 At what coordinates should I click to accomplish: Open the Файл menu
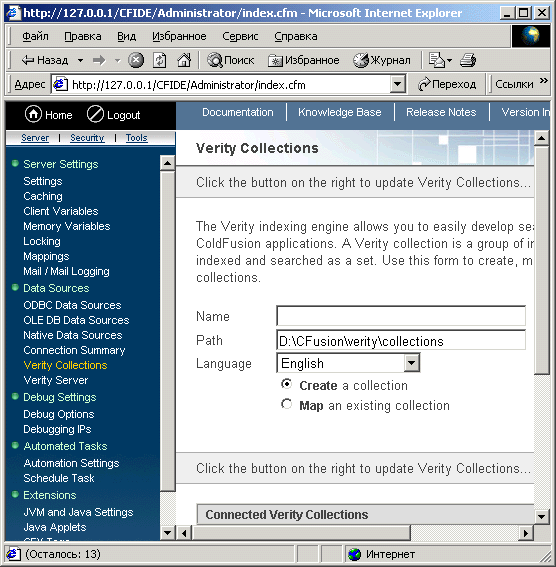(x=35, y=36)
